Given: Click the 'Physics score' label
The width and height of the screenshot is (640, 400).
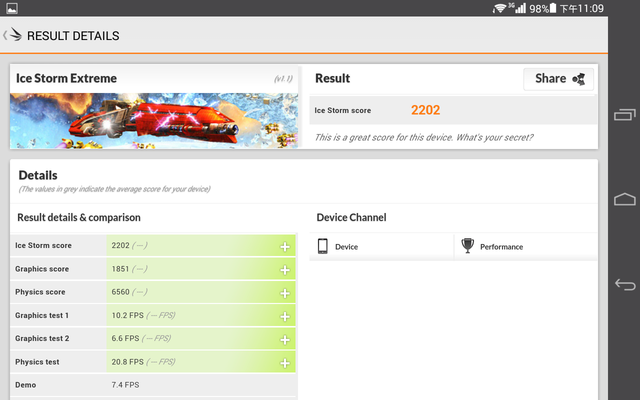Looking at the screenshot, I should (x=40, y=292).
